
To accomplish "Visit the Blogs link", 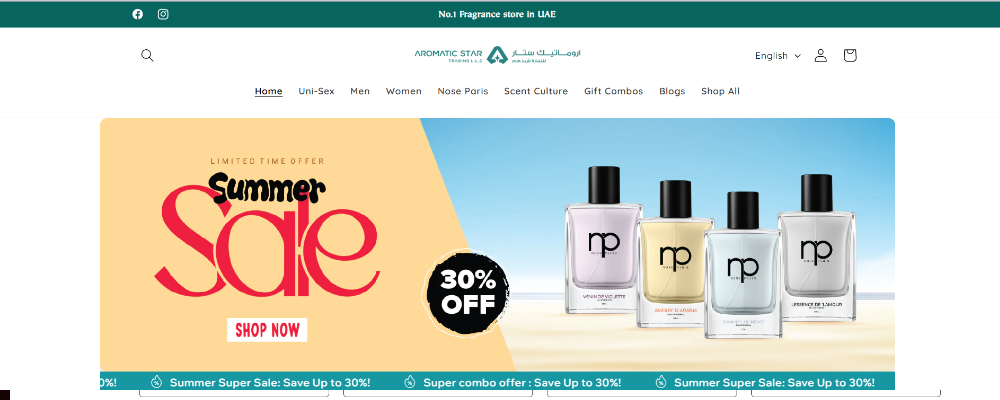I will point(672,91).
